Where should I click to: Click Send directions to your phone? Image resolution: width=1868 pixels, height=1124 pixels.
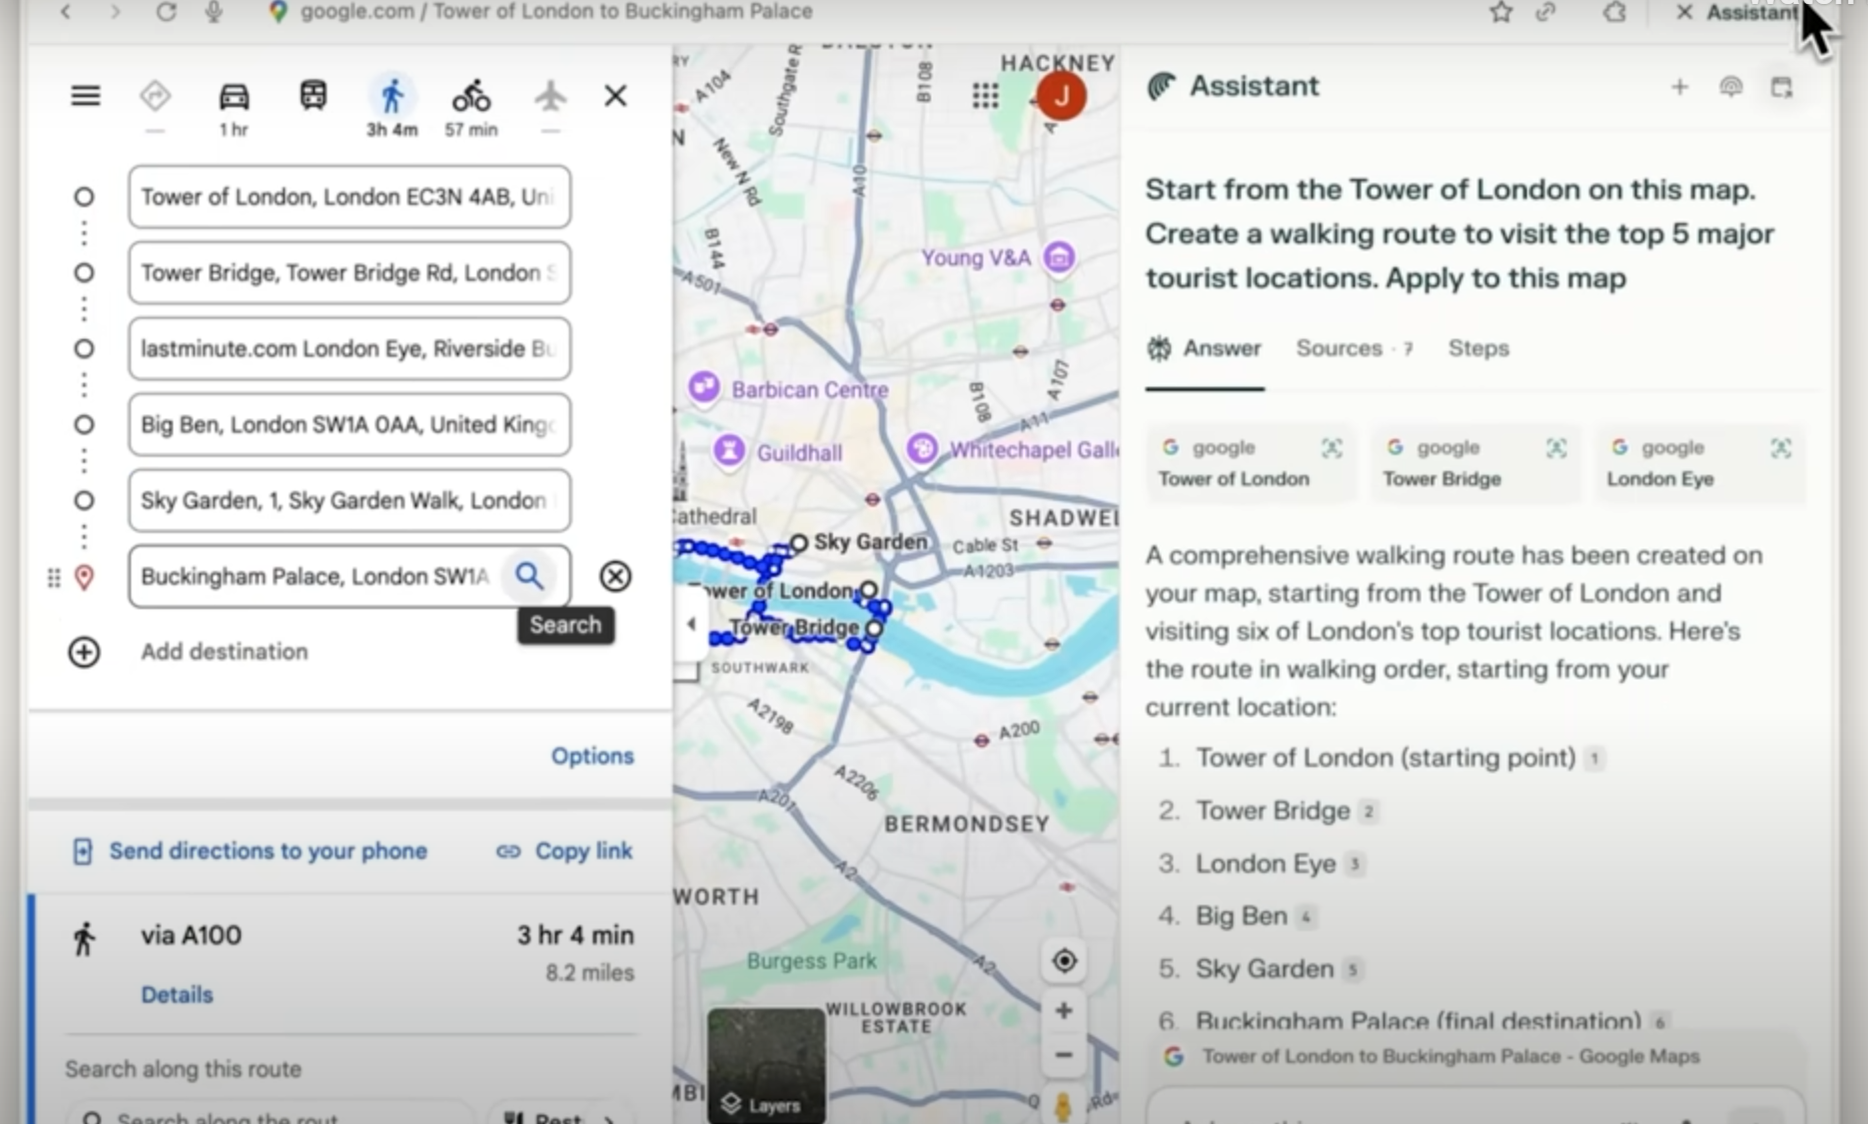(250, 851)
